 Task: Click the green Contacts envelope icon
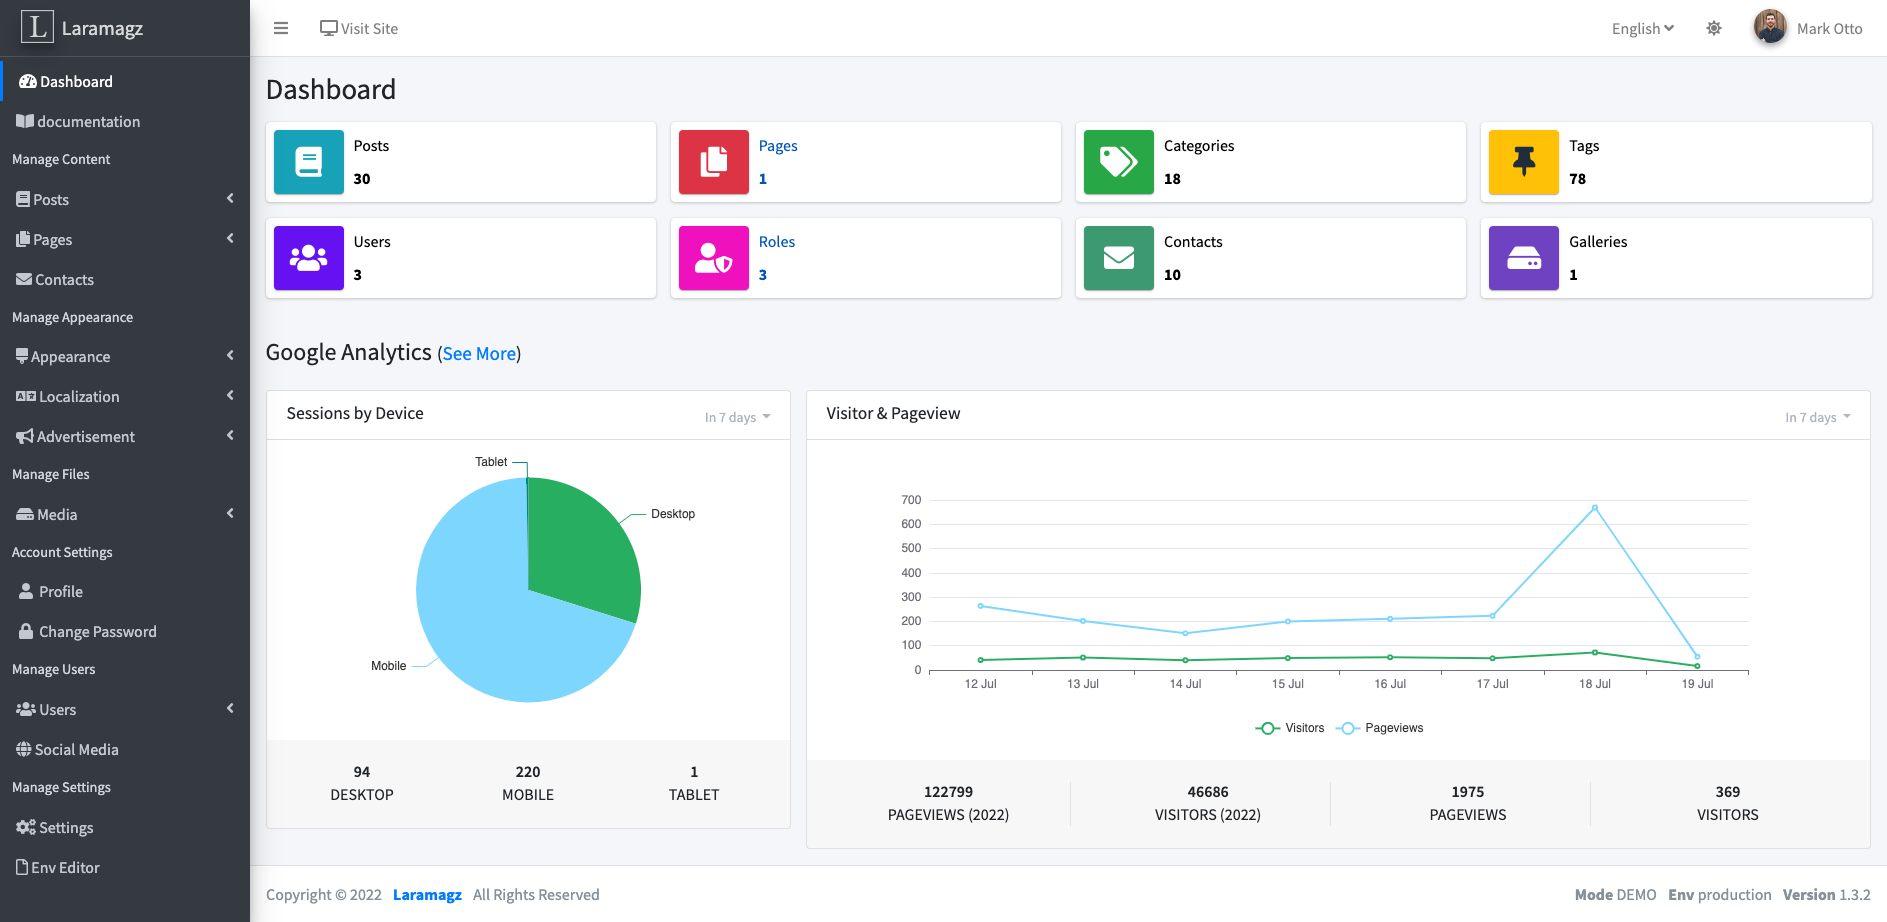1119,258
